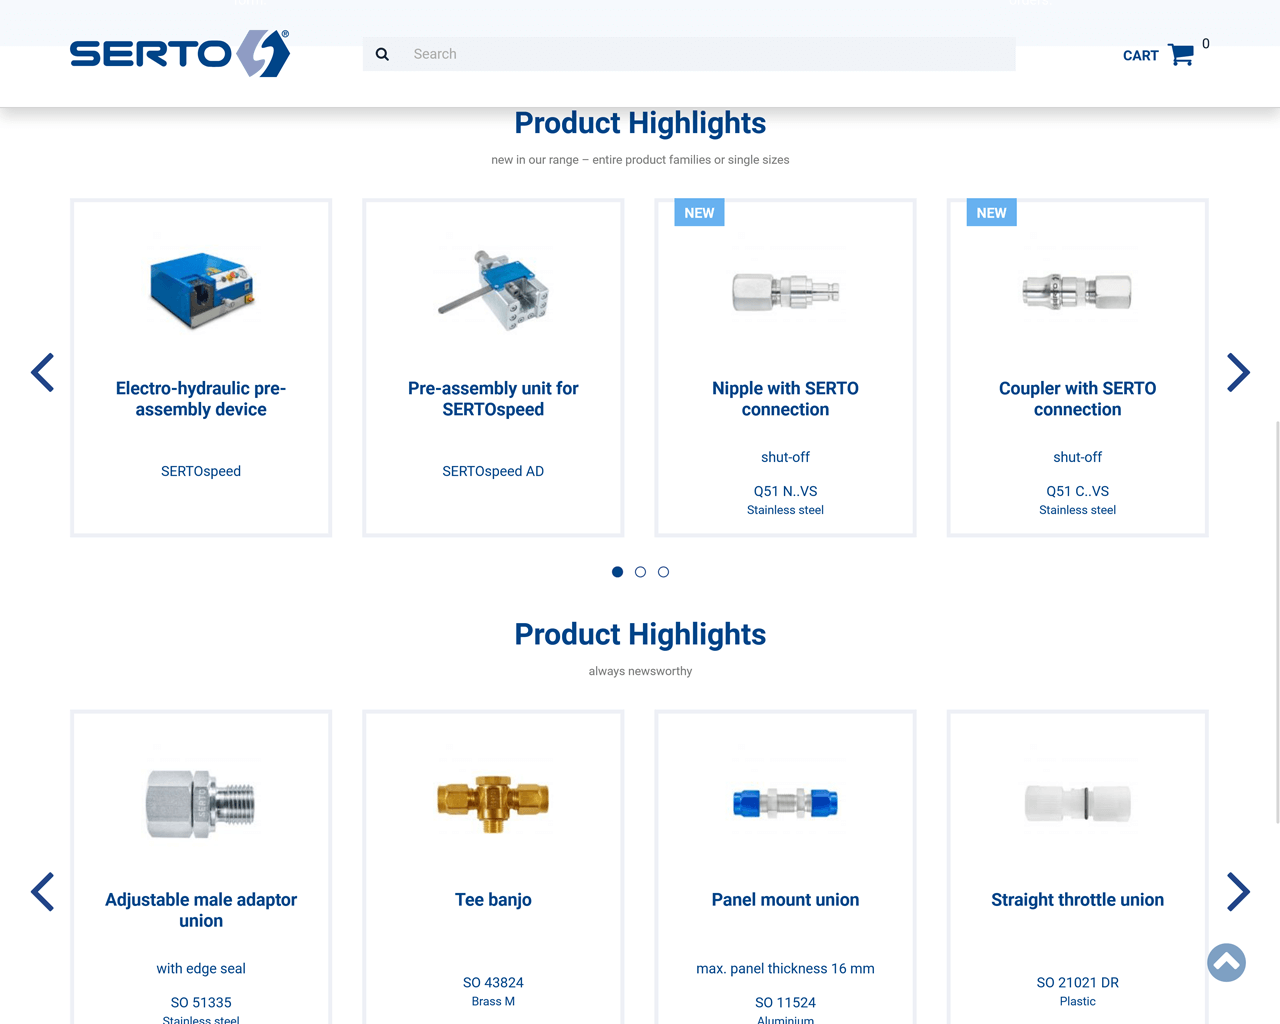The image size is (1280, 1024).
Task: Select third carousel pagination dot
Action: point(663,572)
